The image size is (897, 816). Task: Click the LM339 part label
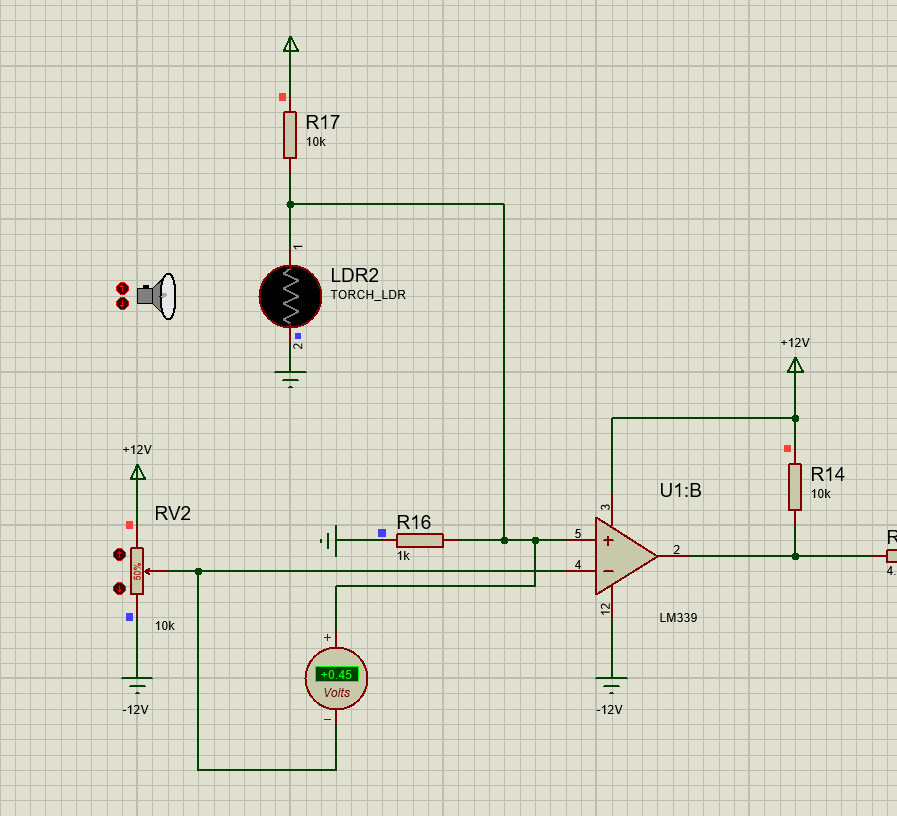click(678, 618)
